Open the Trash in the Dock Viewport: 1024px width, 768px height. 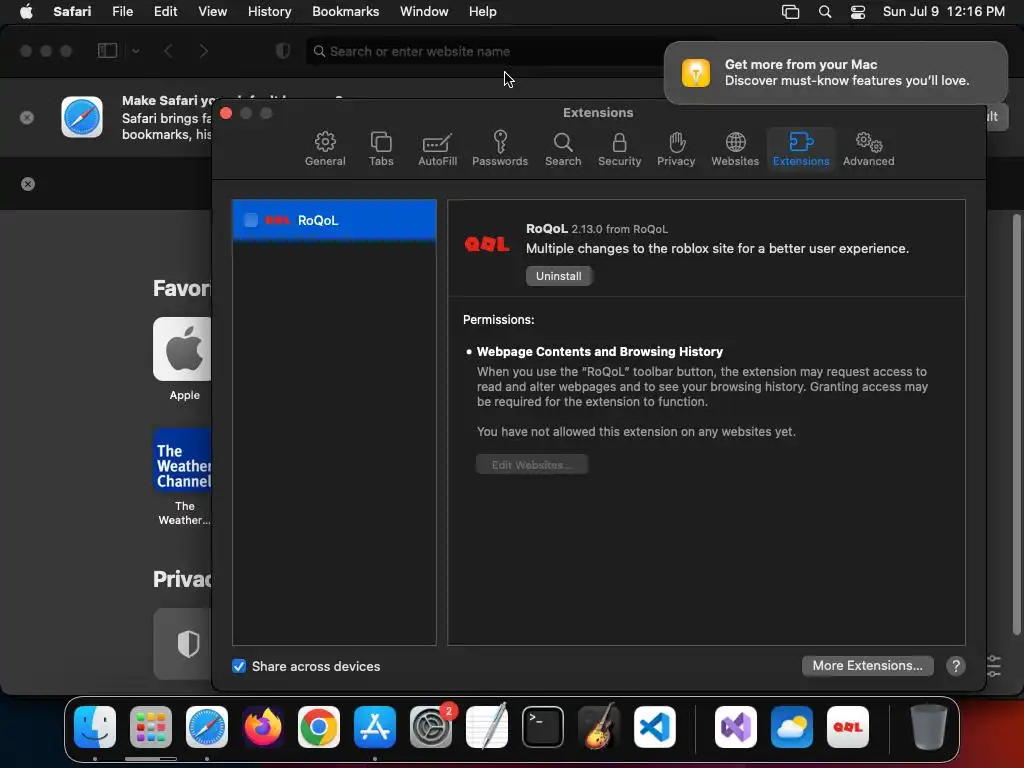(x=928, y=726)
